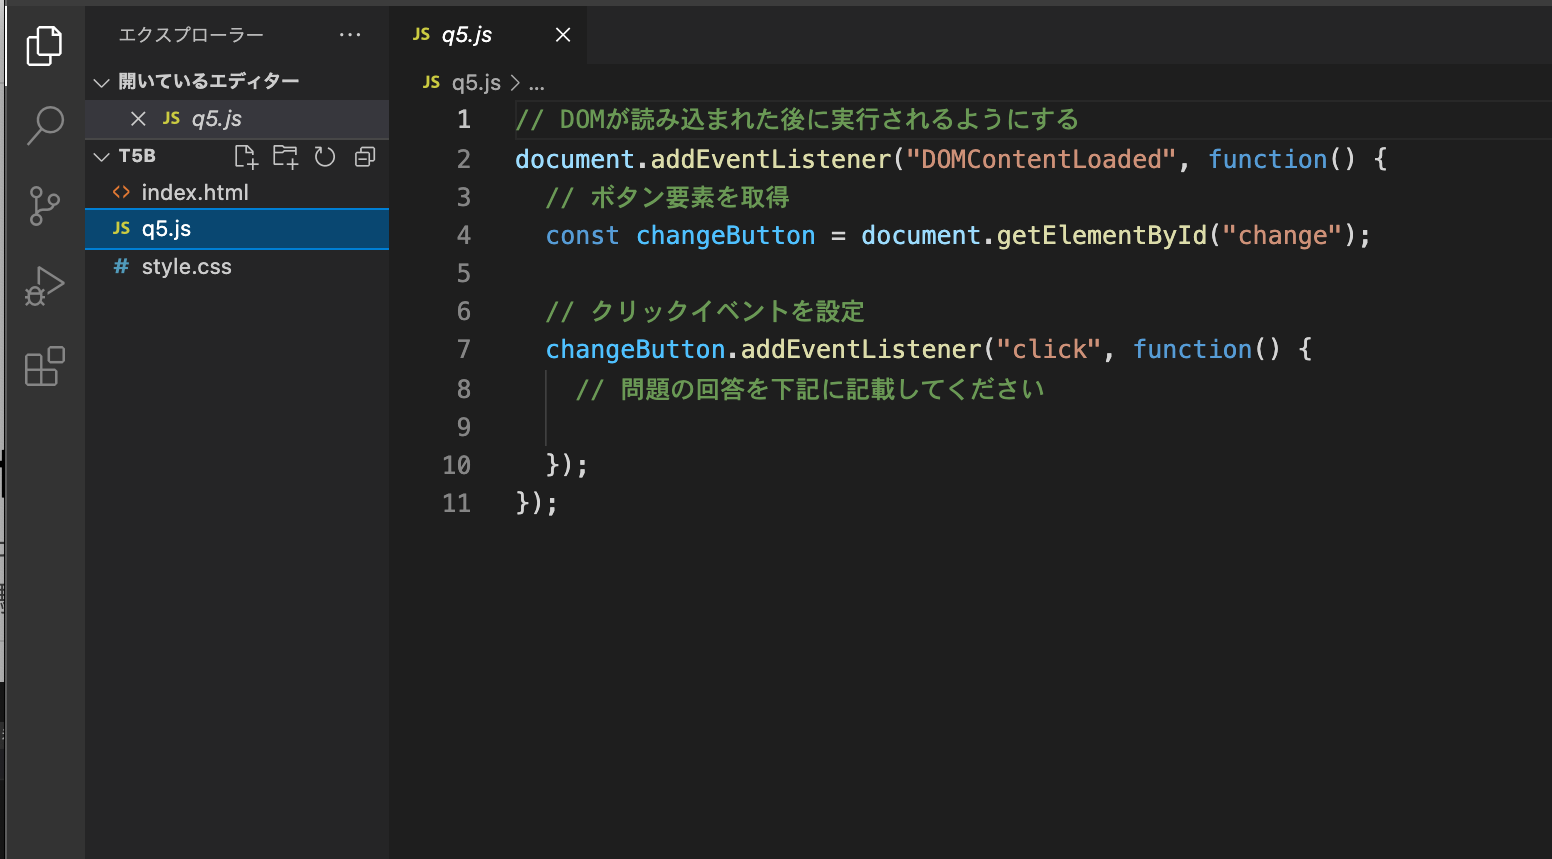
Task: Click the New Folder icon in T5B
Action: pyautogui.click(x=286, y=156)
